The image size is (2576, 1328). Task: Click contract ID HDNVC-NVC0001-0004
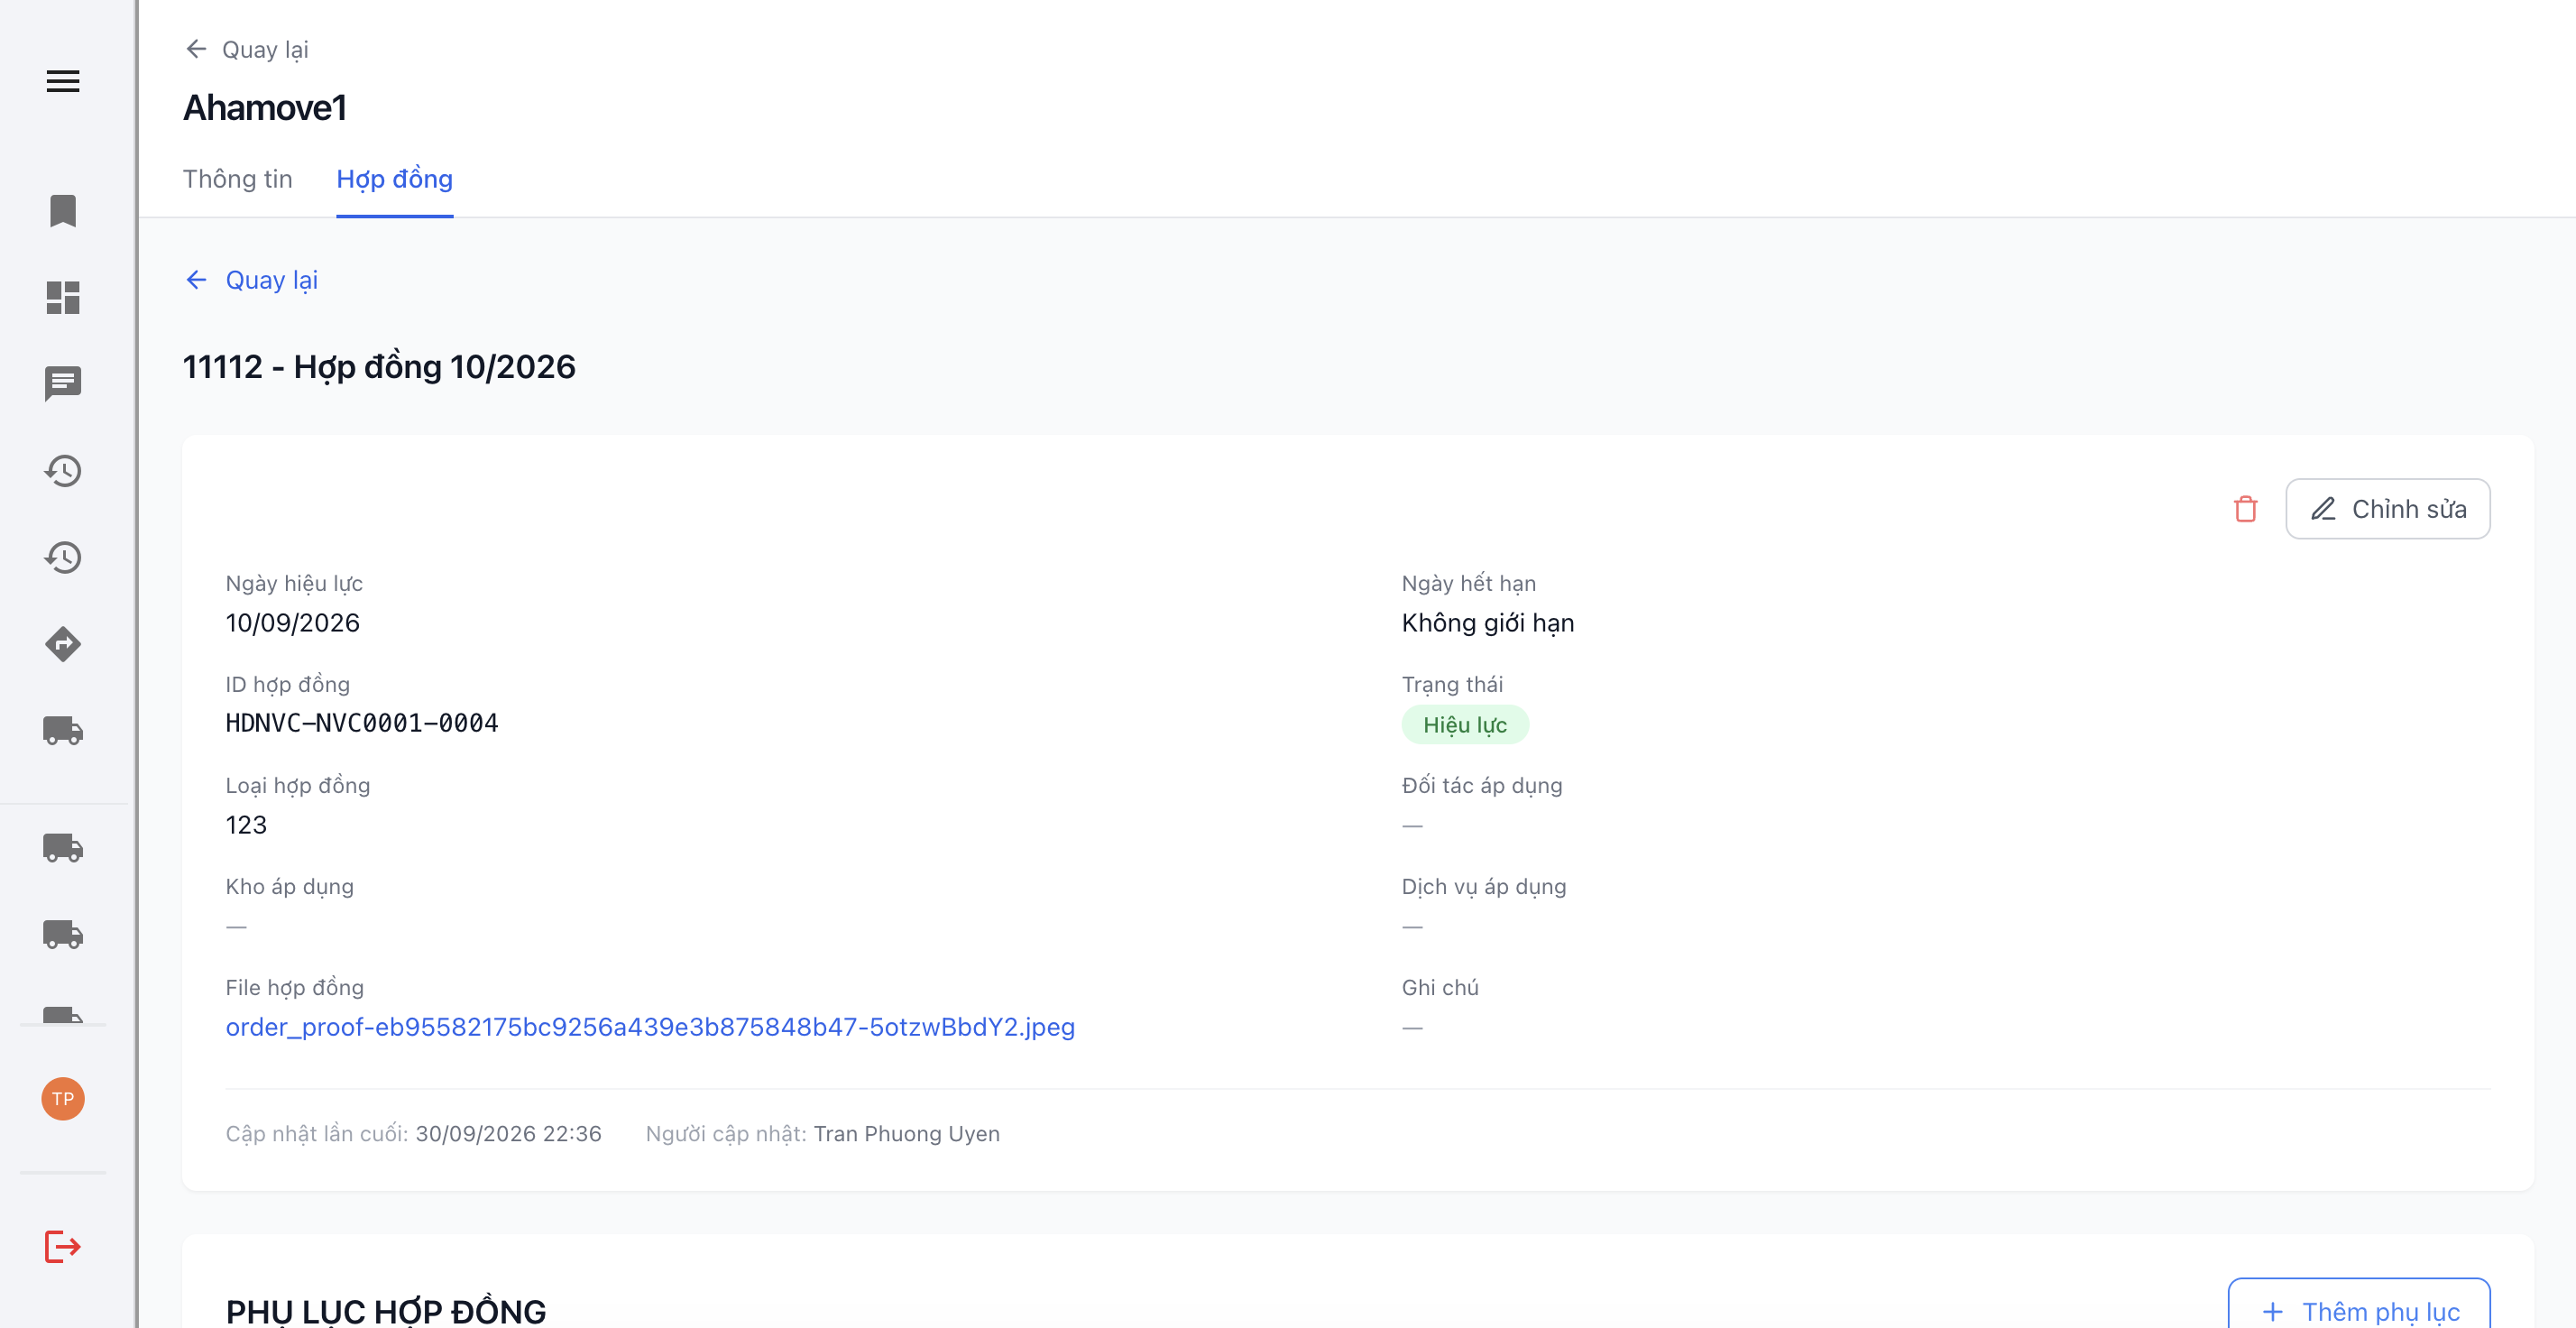click(362, 723)
